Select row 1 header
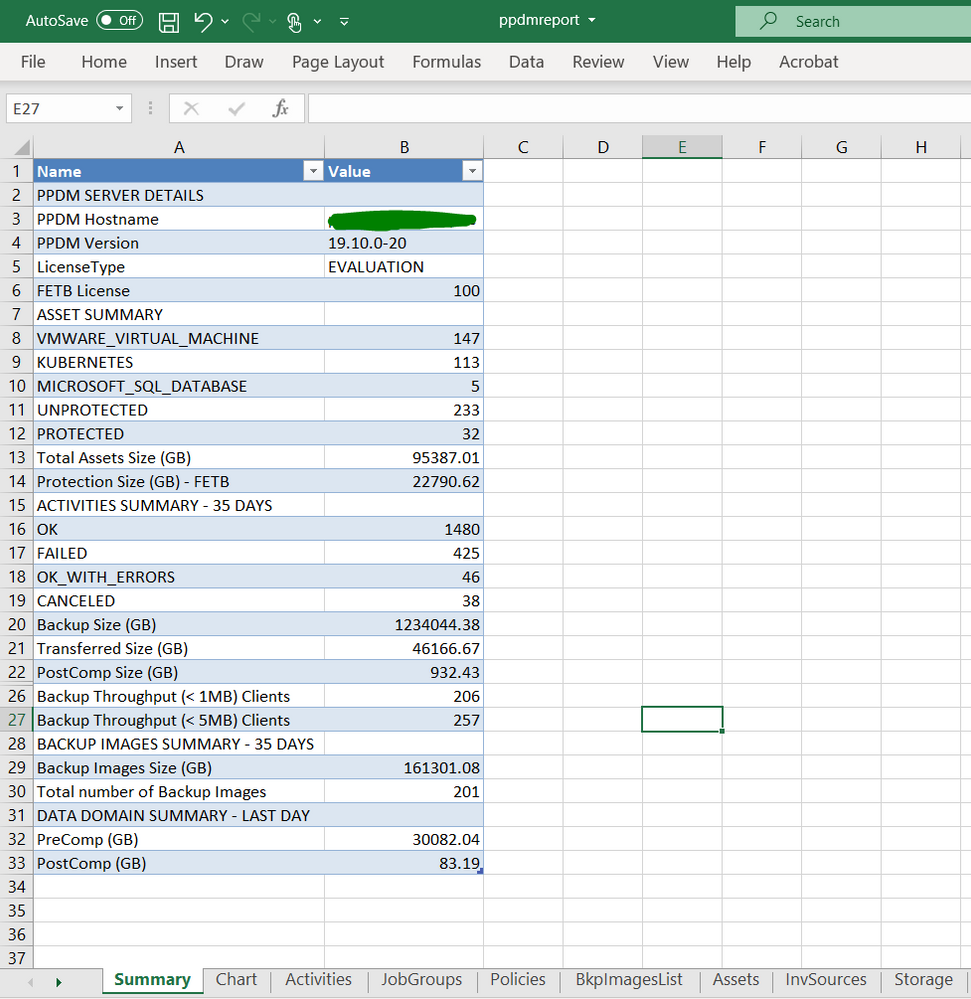 click(17, 171)
